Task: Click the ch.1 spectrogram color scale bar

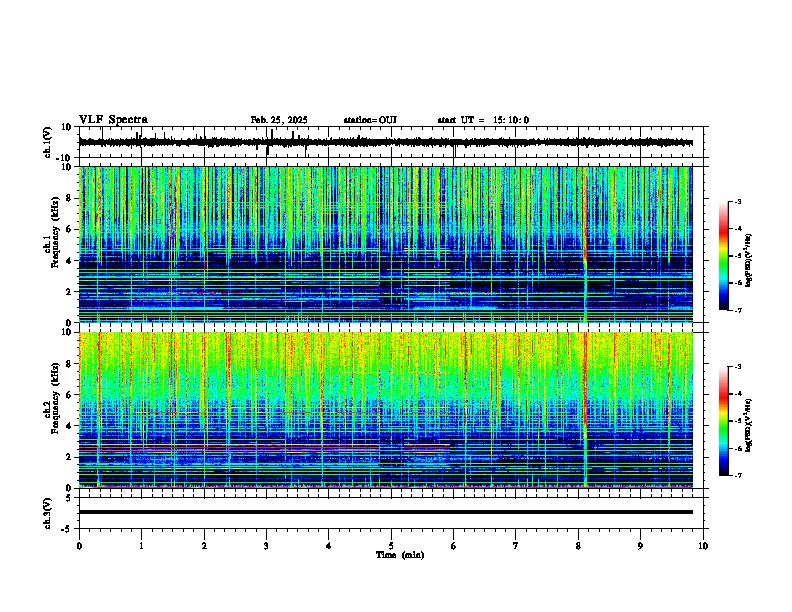Action: [x=724, y=256]
